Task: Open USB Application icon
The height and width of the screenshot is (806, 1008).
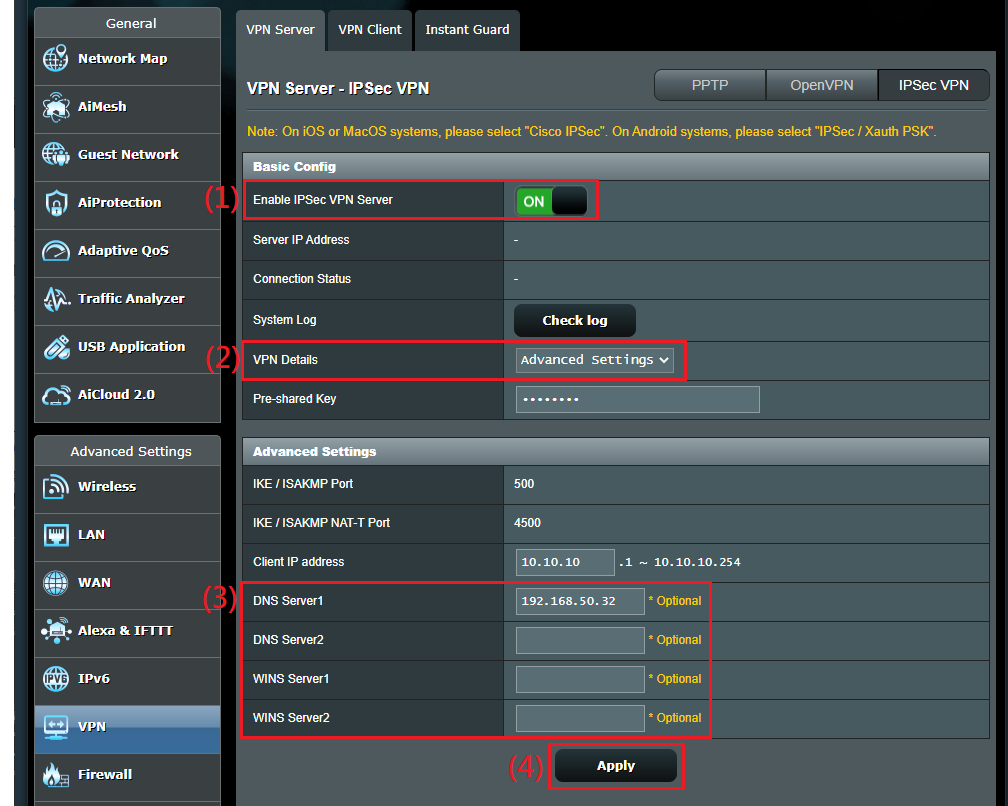Action: pos(56,347)
